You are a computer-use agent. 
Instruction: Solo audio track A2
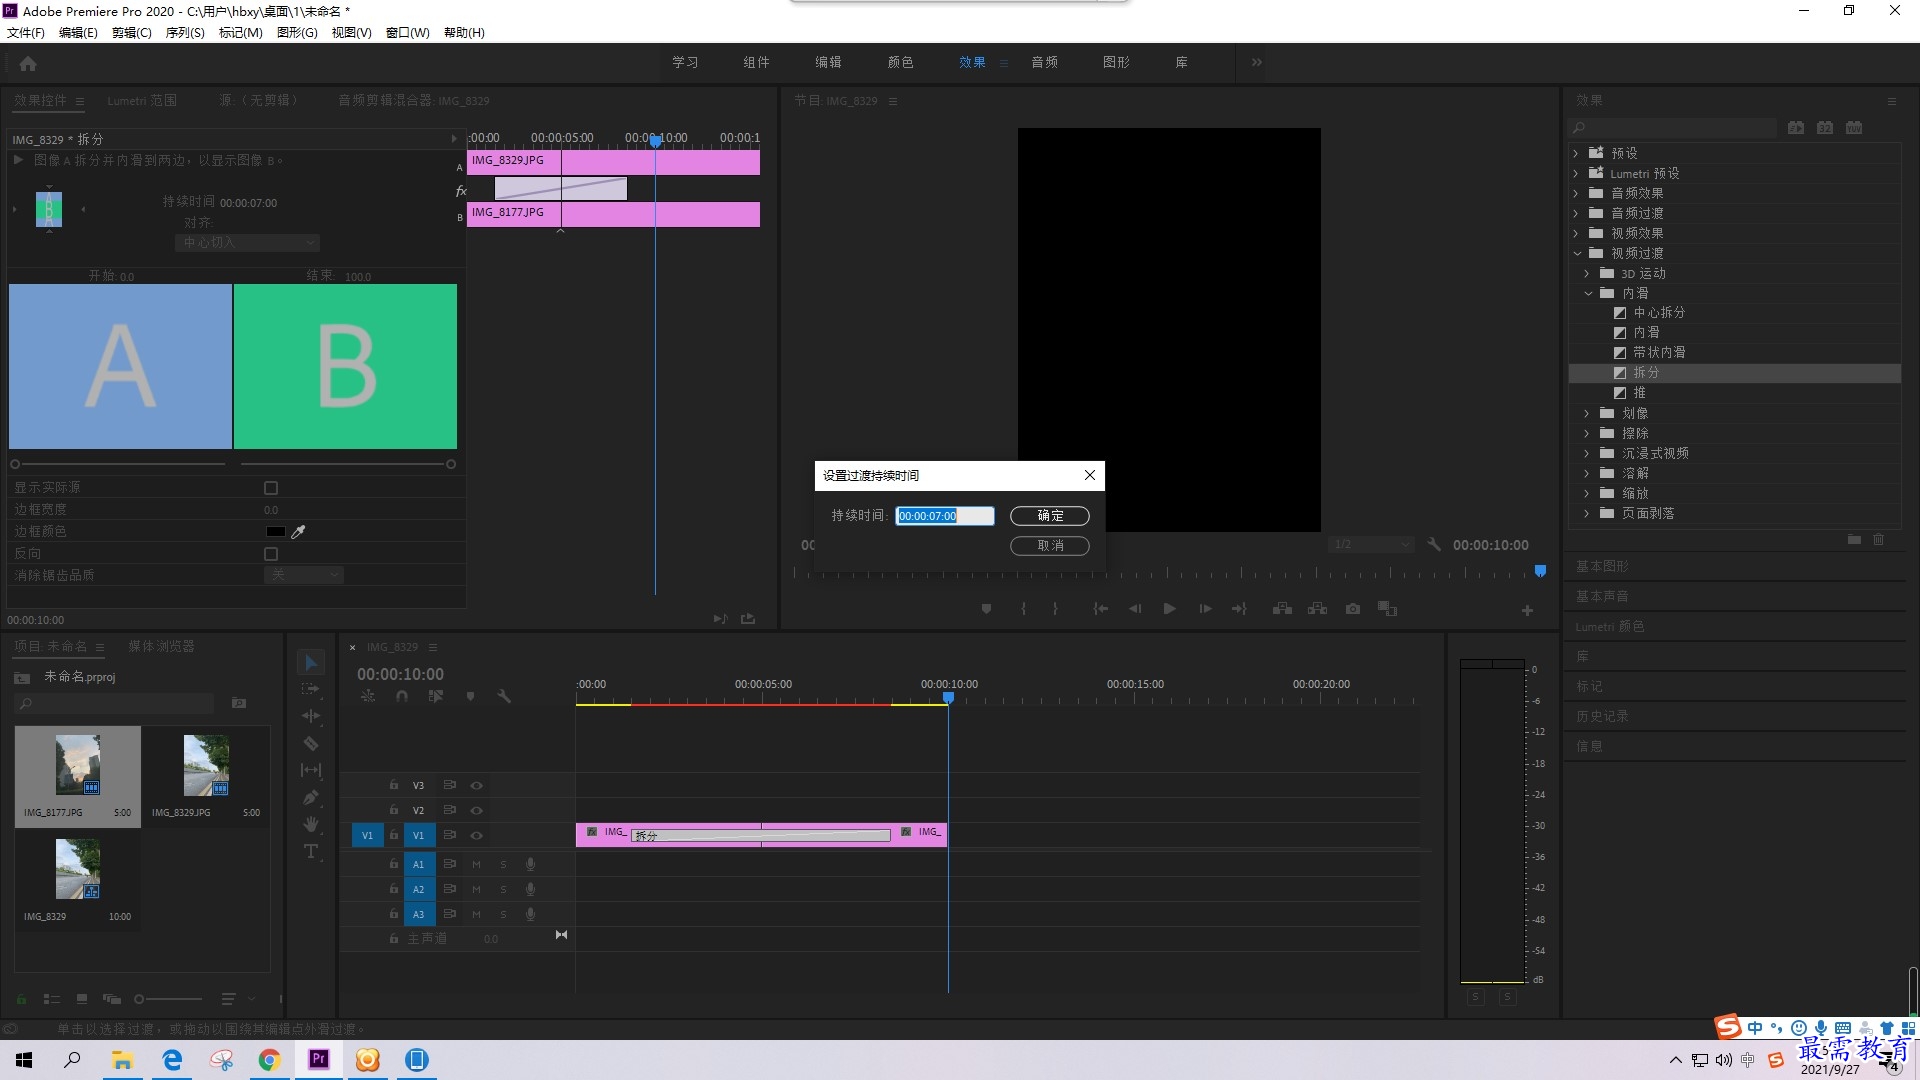tap(503, 889)
